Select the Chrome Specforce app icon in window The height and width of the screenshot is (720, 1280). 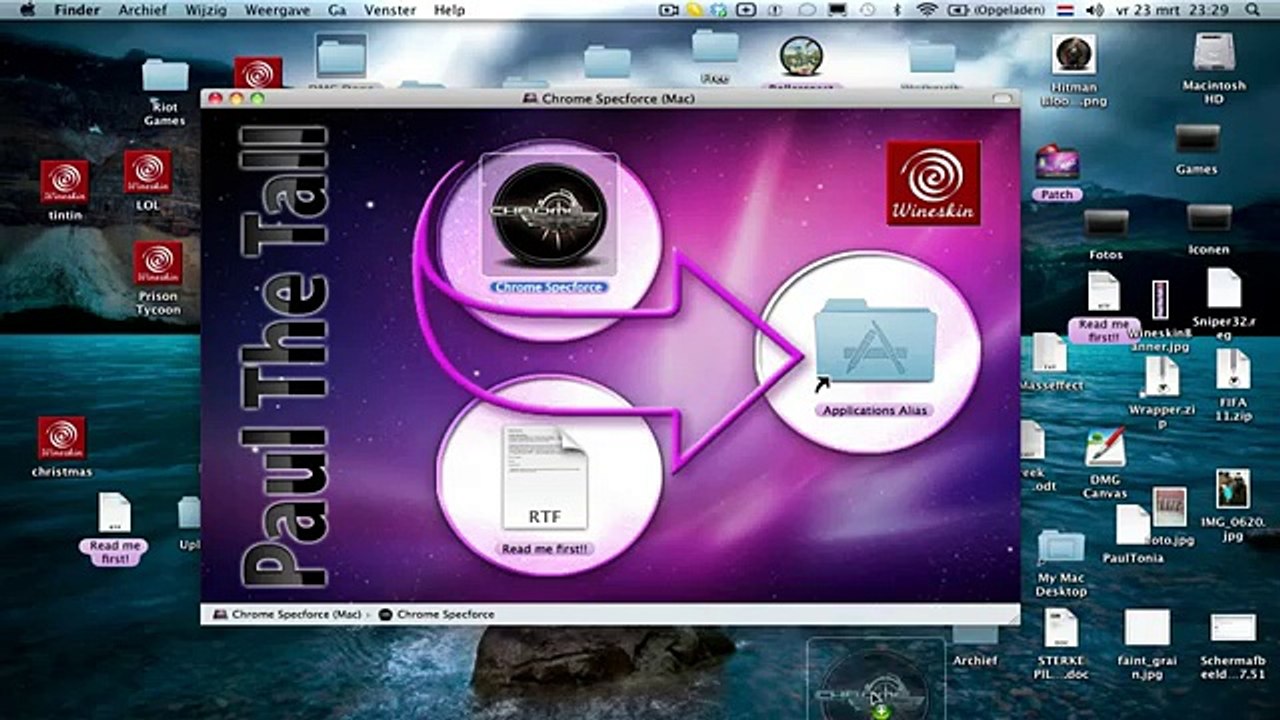[549, 215]
